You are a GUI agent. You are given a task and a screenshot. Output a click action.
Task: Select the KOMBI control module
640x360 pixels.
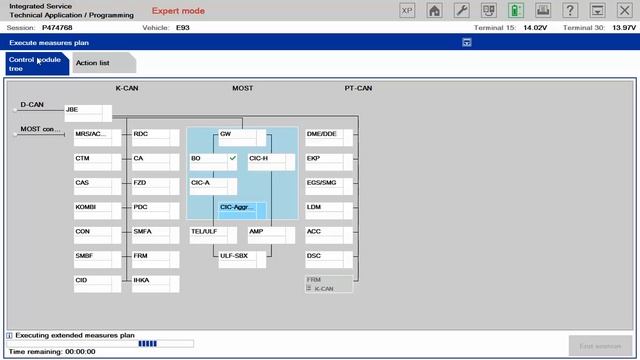(x=98, y=211)
